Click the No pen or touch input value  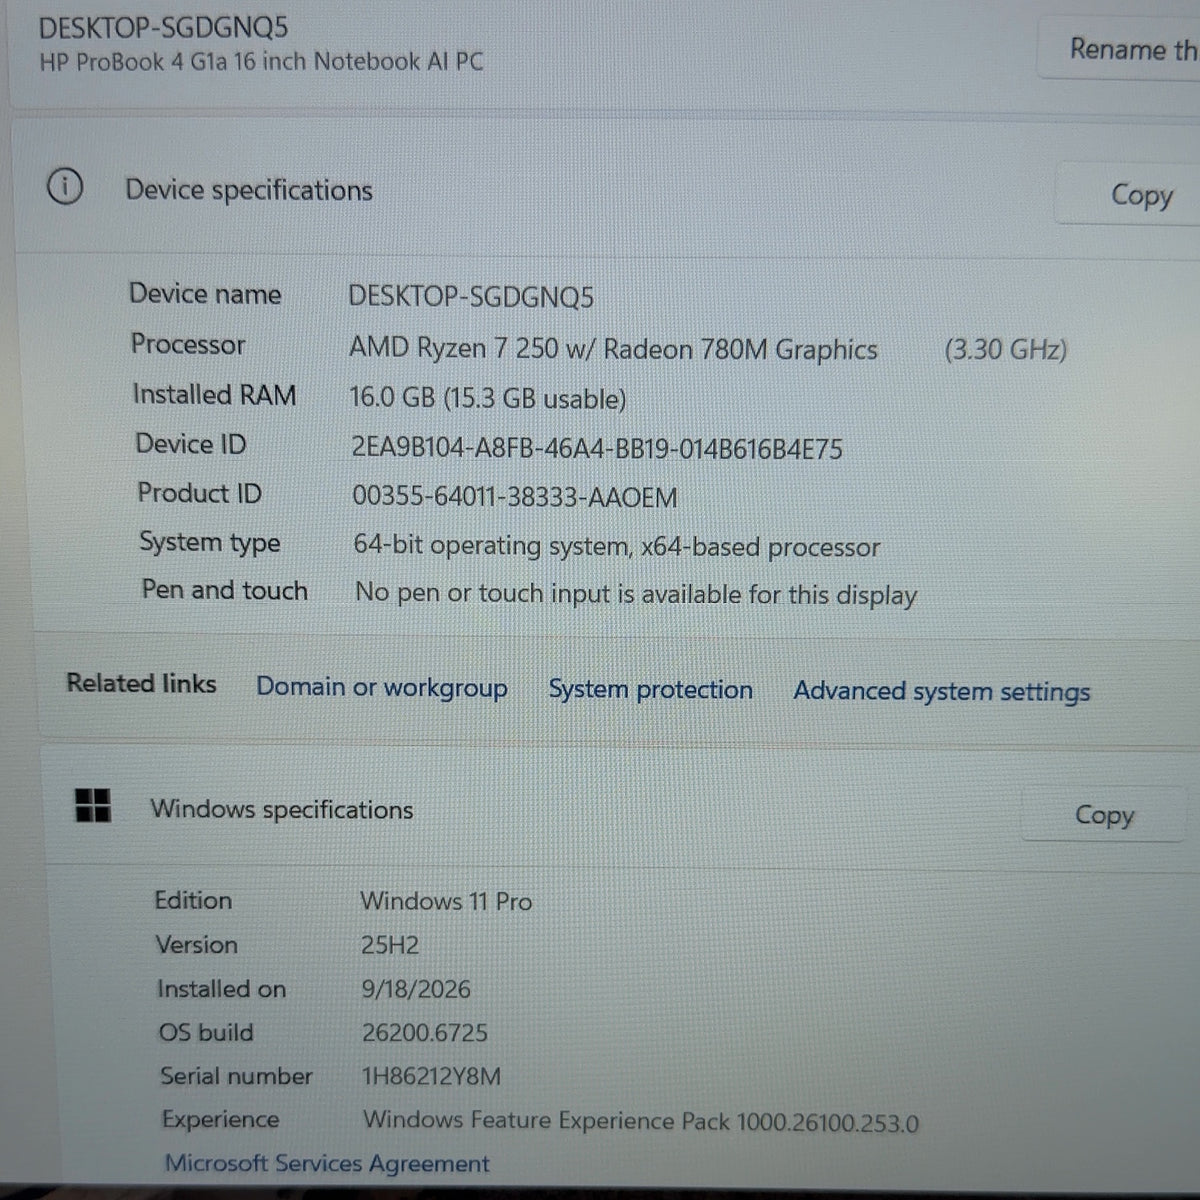[636, 594]
